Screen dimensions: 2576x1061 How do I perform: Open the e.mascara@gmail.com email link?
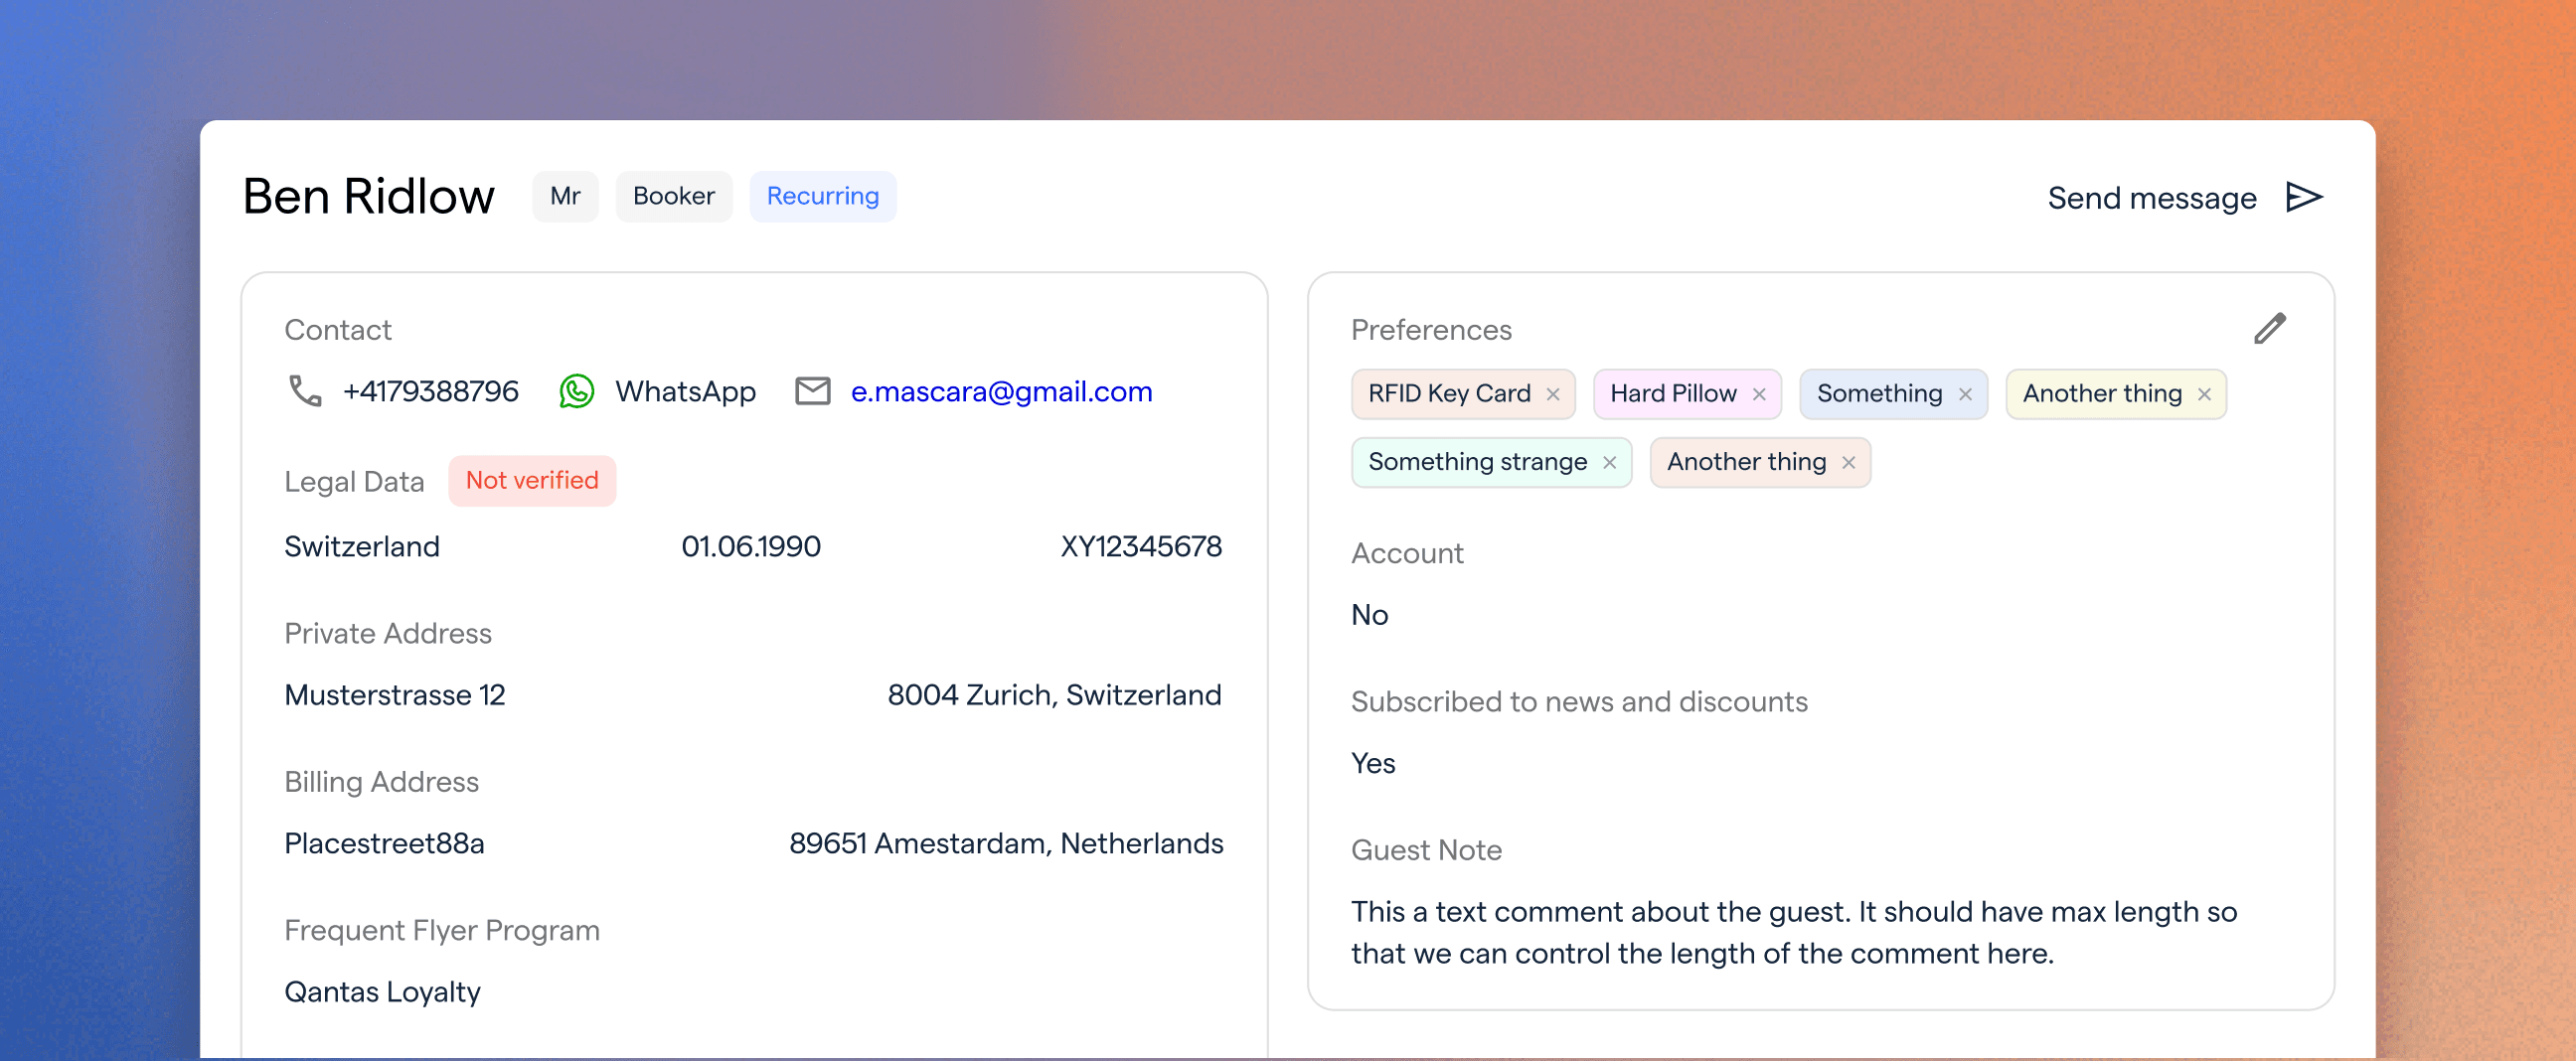coord(1001,391)
